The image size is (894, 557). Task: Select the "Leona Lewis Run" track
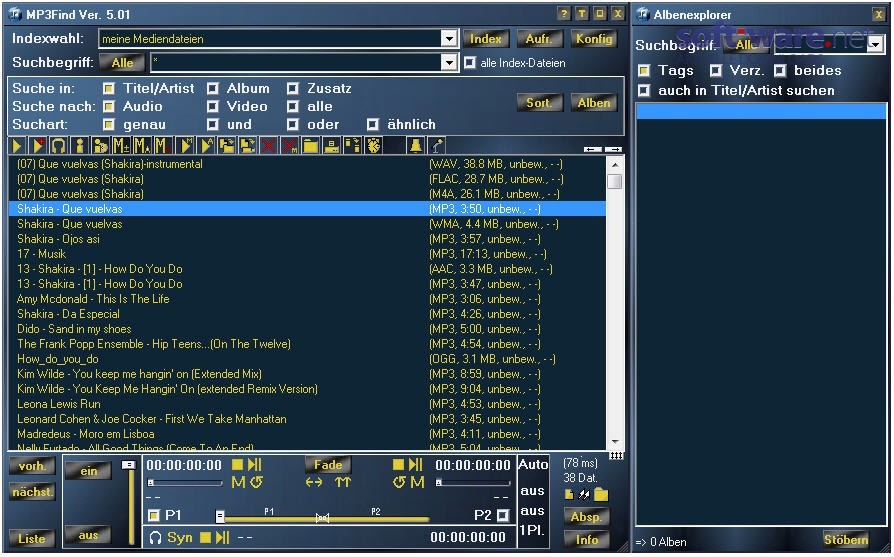pos(307,404)
